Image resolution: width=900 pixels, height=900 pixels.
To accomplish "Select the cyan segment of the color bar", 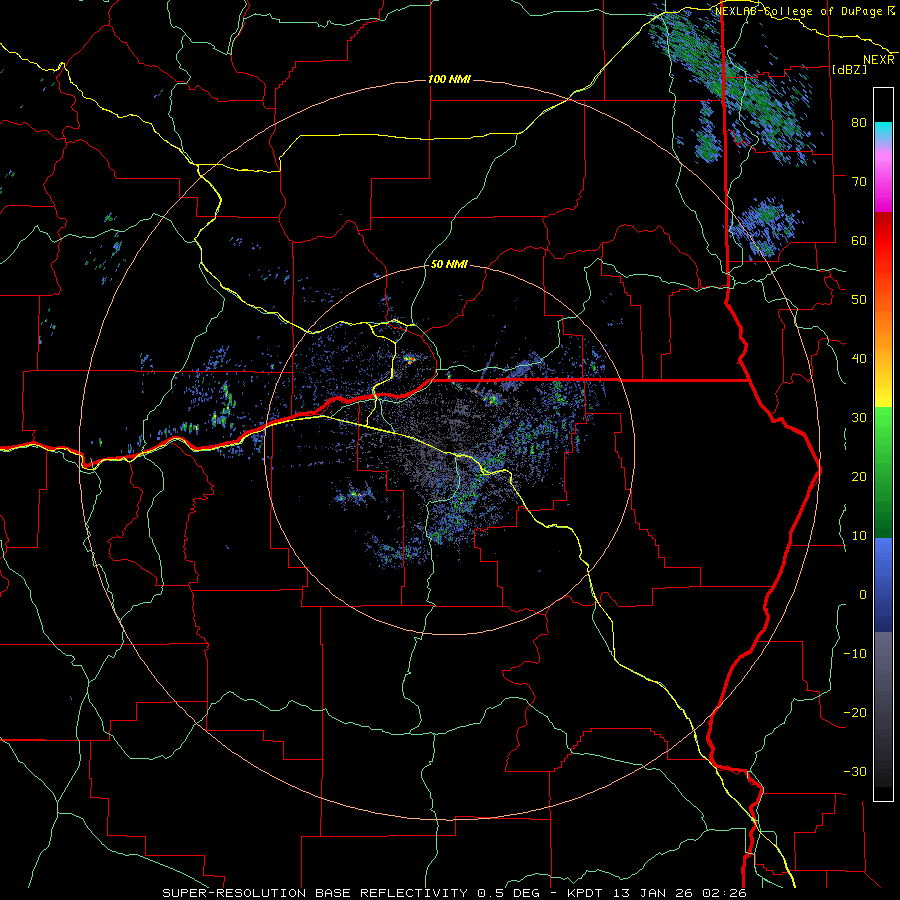I will (883, 132).
